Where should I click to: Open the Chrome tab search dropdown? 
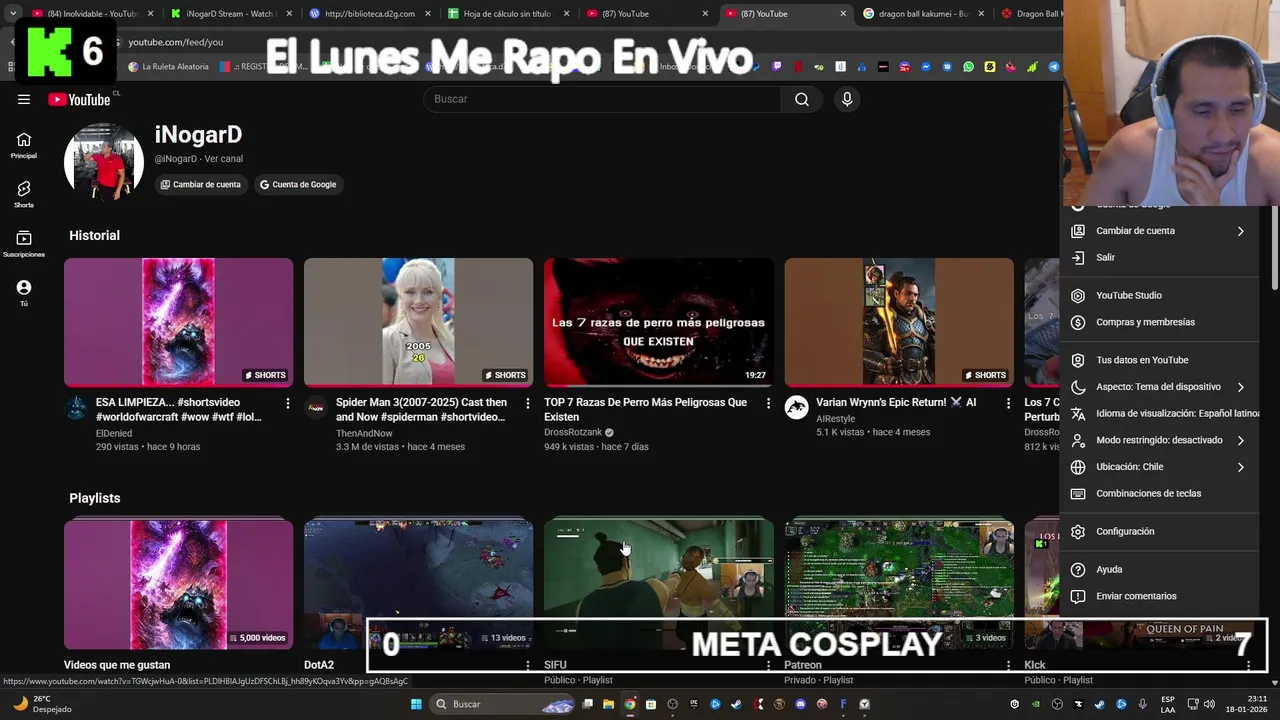click(13, 14)
